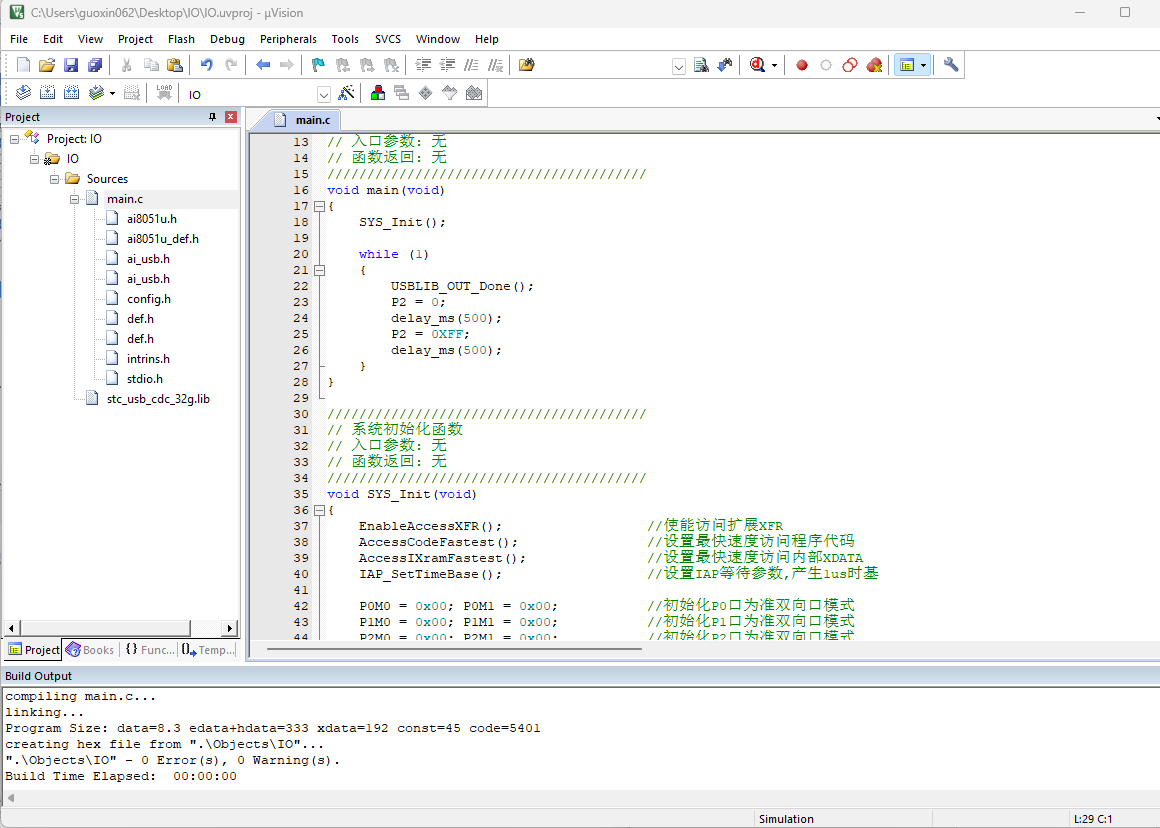Collapse the IO target node
This screenshot has width=1160, height=828.
click(x=34, y=159)
